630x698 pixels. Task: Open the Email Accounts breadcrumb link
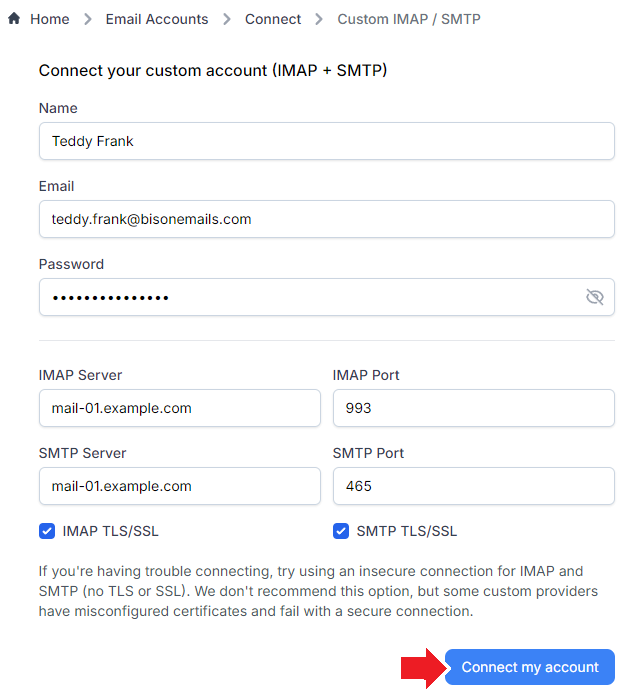coord(157,19)
